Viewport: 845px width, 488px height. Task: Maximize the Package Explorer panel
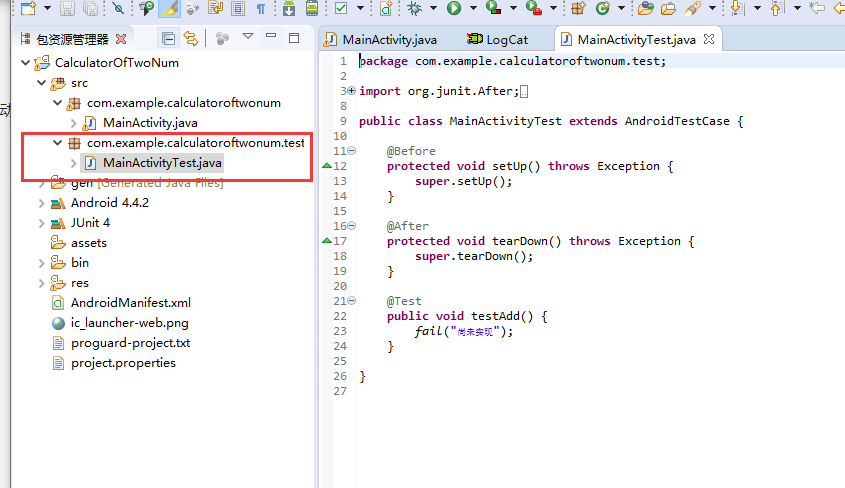point(294,38)
